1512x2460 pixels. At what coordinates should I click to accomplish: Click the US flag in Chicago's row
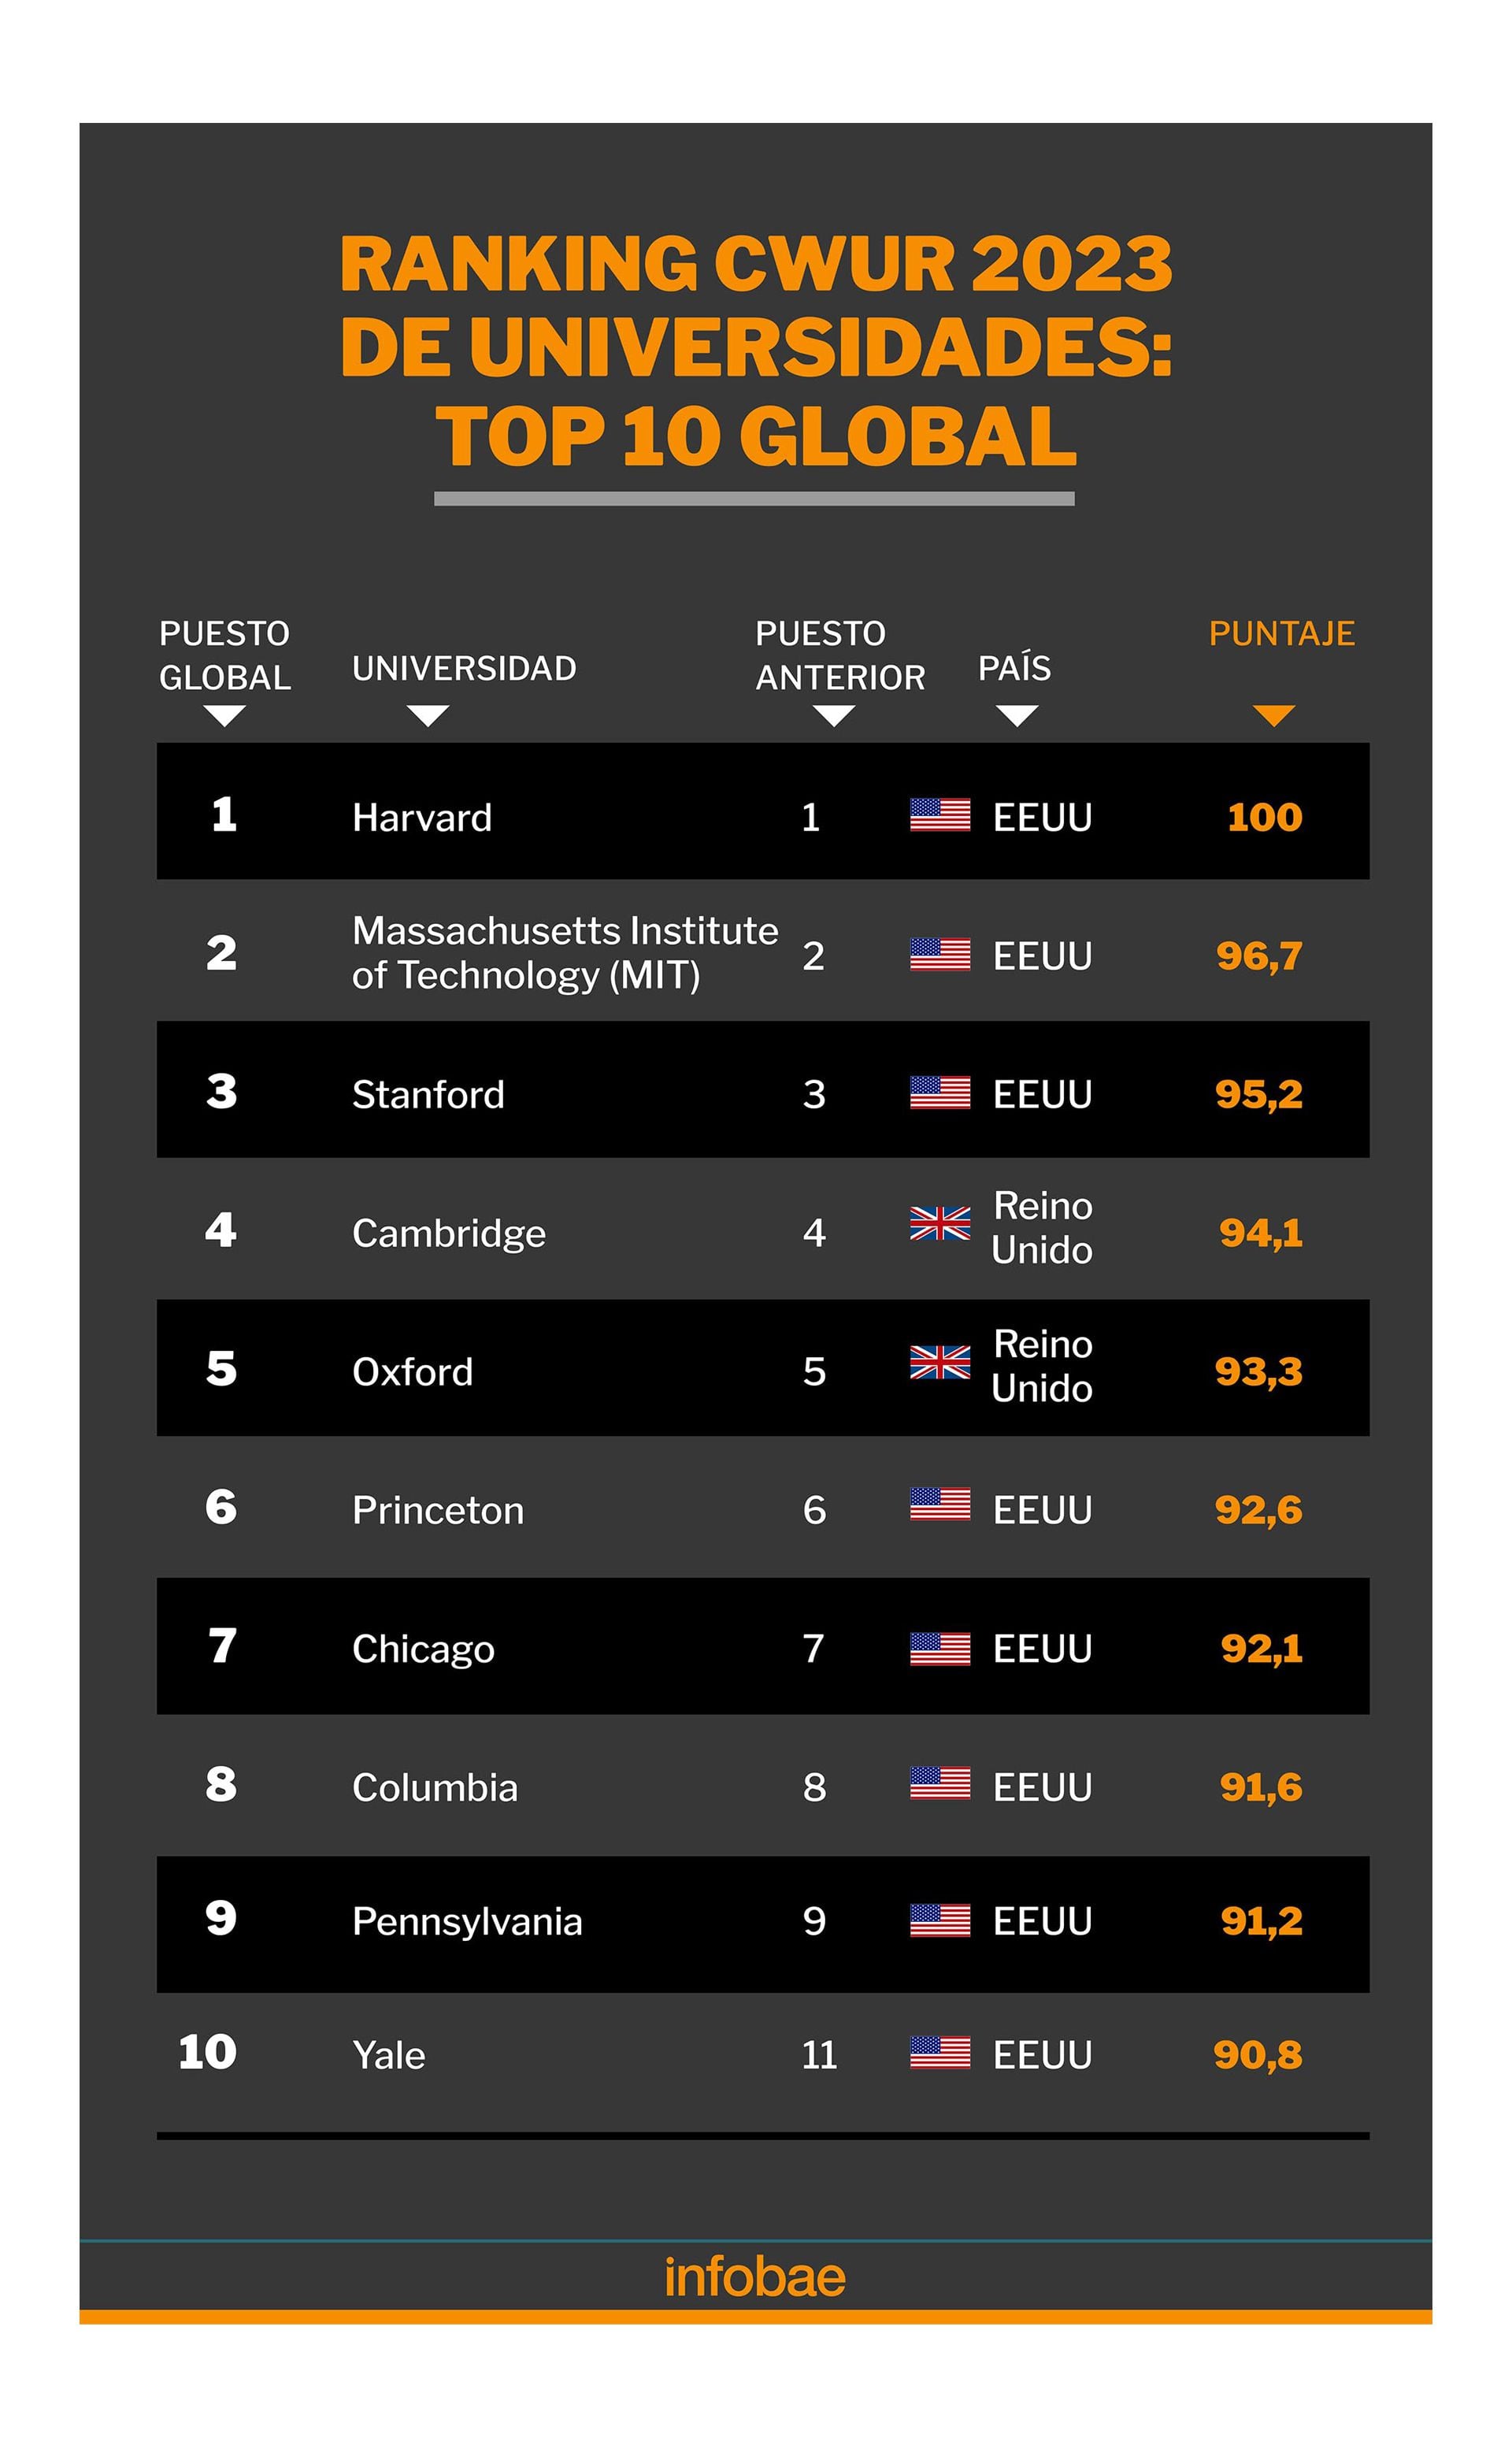(x=939, y=1648)
